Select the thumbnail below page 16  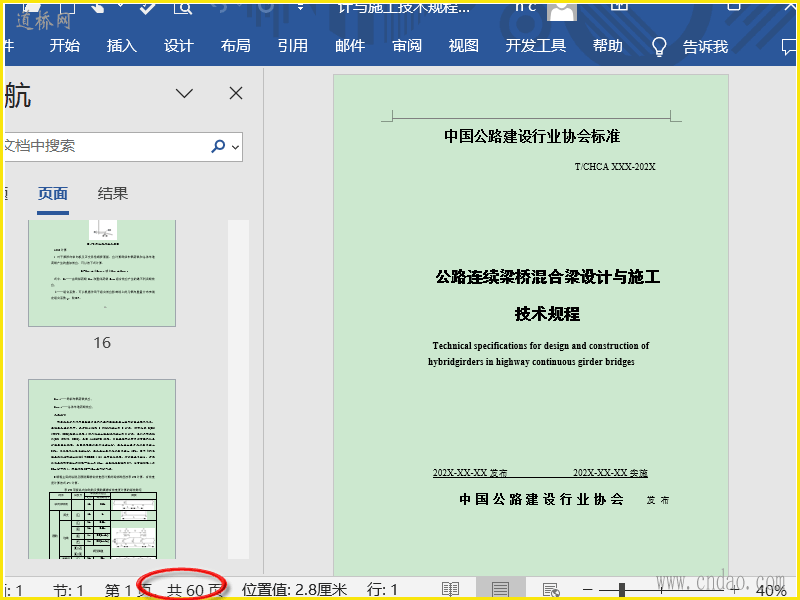(102, 469)
